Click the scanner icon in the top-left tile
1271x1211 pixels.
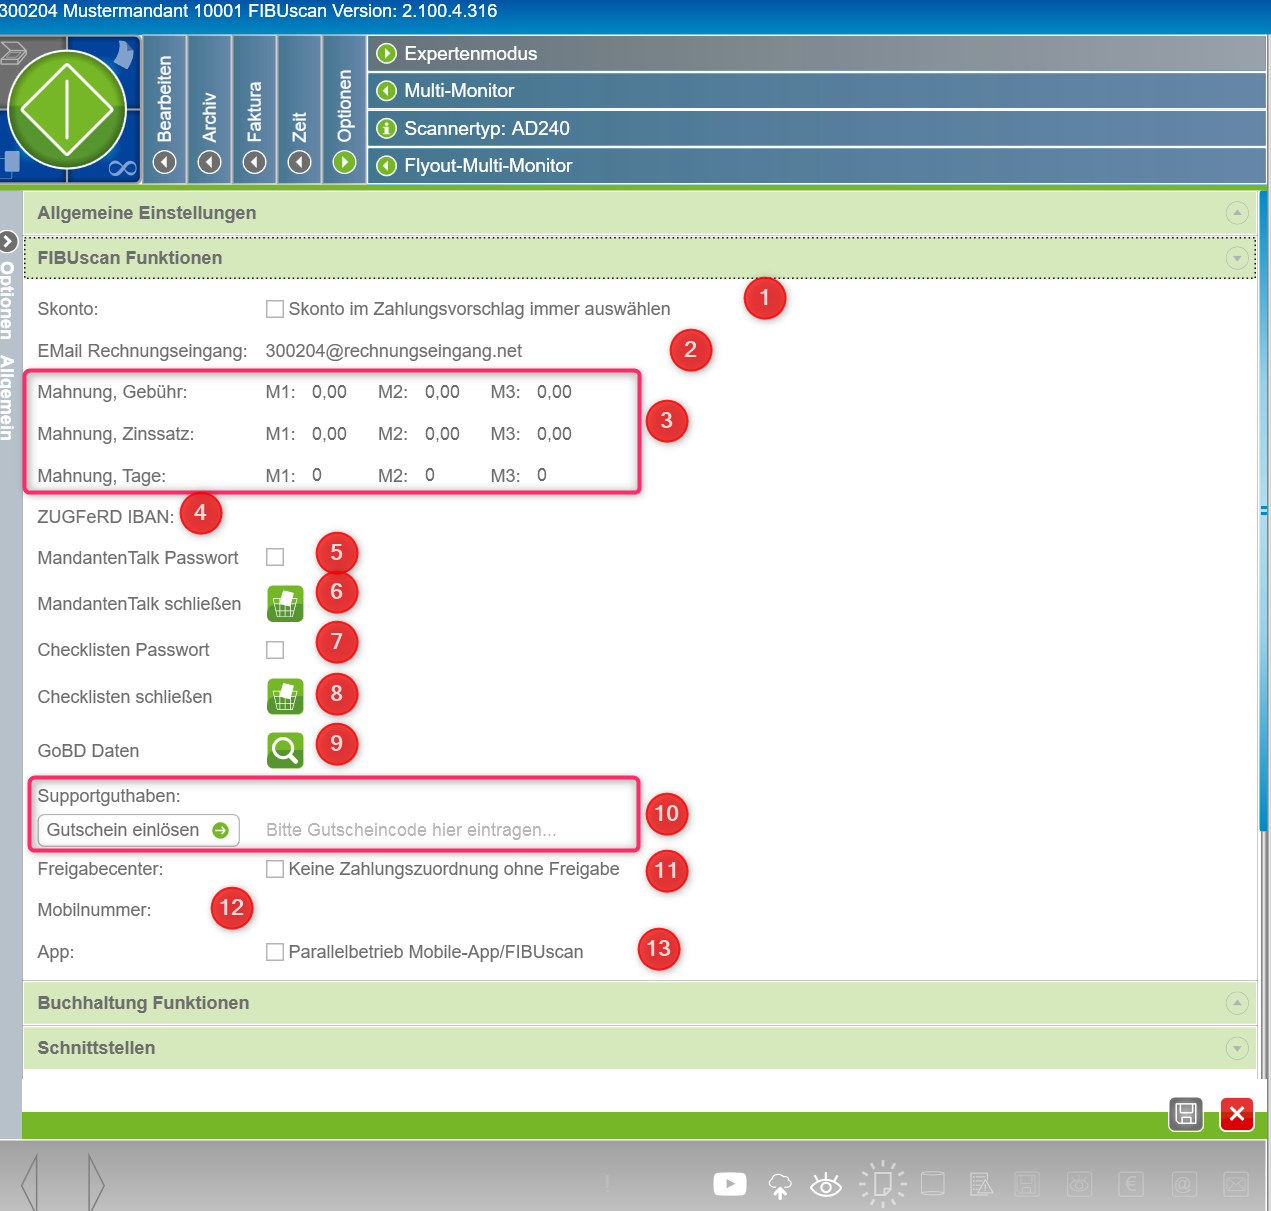point(13,51)
